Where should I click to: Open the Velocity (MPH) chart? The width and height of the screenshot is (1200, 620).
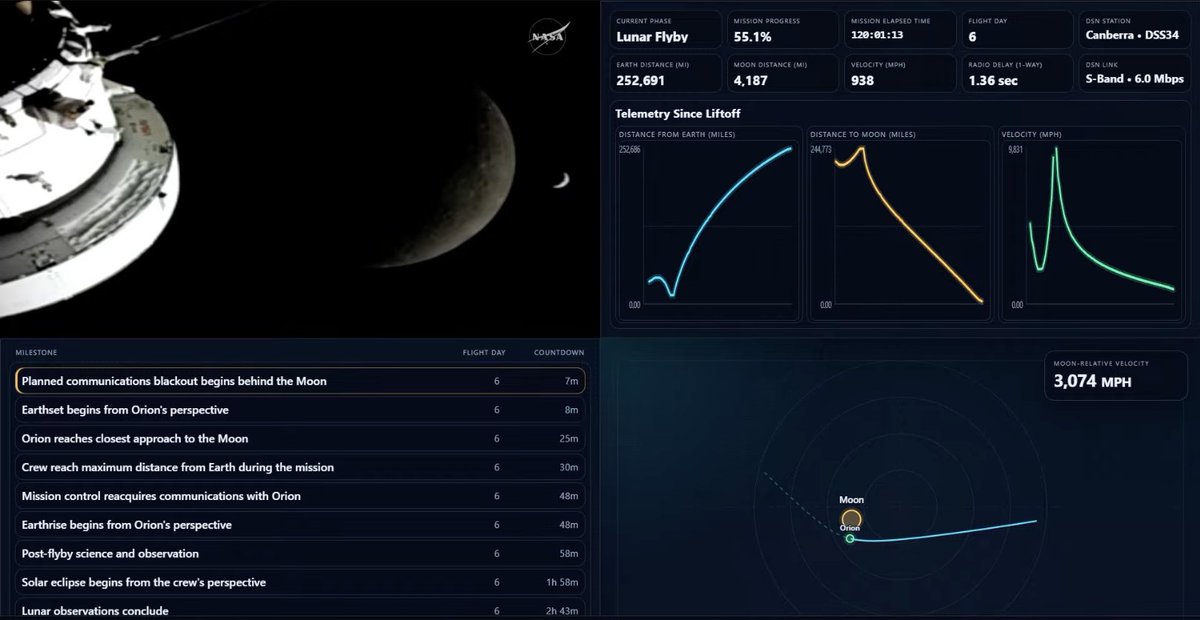click(x=1091, y=224)
